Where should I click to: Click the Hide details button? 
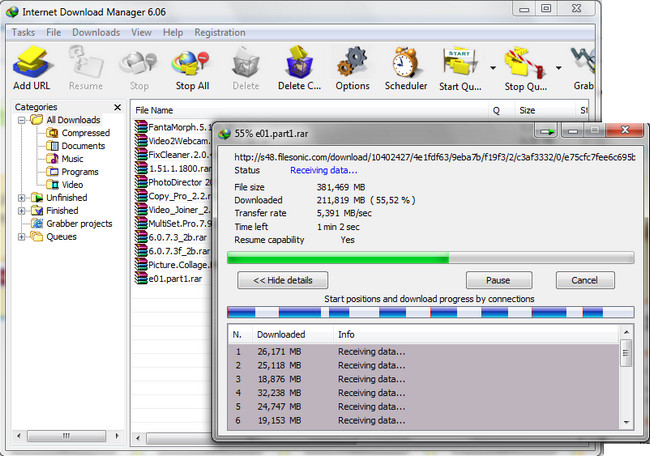point(283,280)
